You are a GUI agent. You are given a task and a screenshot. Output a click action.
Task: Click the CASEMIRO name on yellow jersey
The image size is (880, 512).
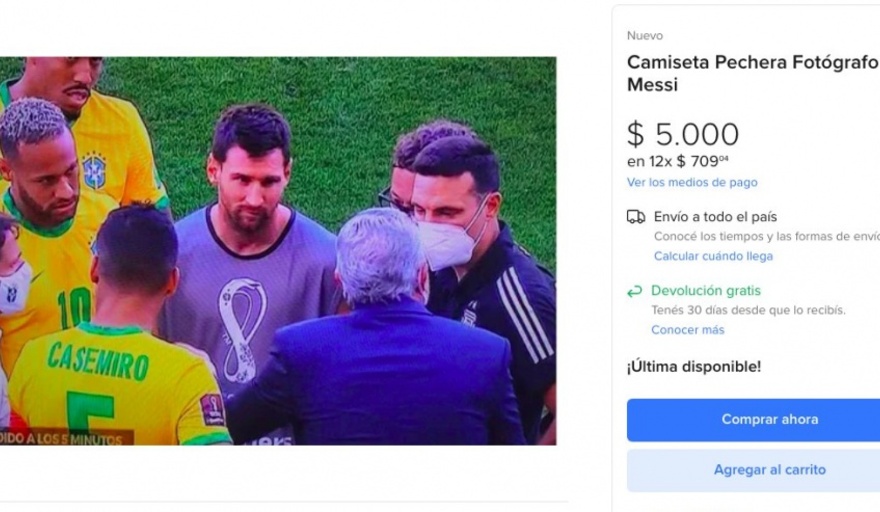coord(98,356)
